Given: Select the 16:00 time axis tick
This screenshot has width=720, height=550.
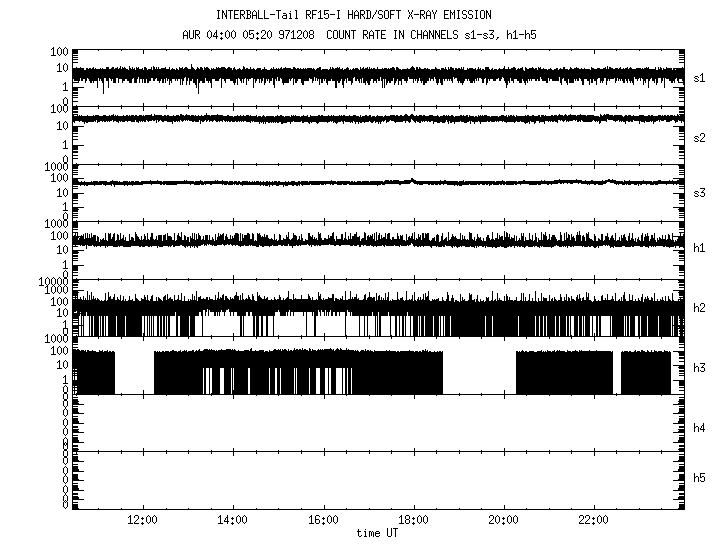Looking at the screenshot, I should pos(323,521).
